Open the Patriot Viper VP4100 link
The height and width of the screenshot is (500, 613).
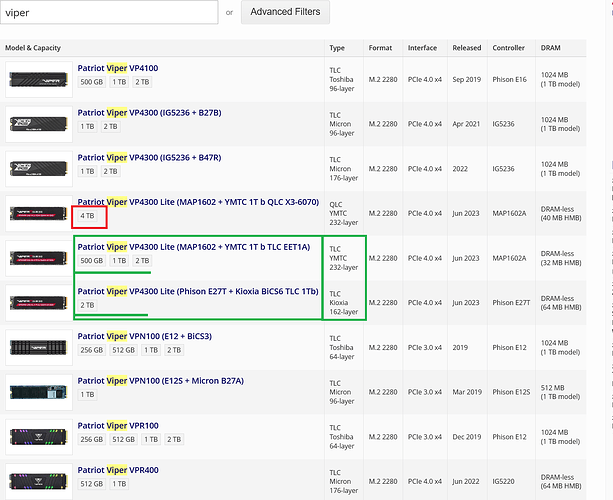118,68
